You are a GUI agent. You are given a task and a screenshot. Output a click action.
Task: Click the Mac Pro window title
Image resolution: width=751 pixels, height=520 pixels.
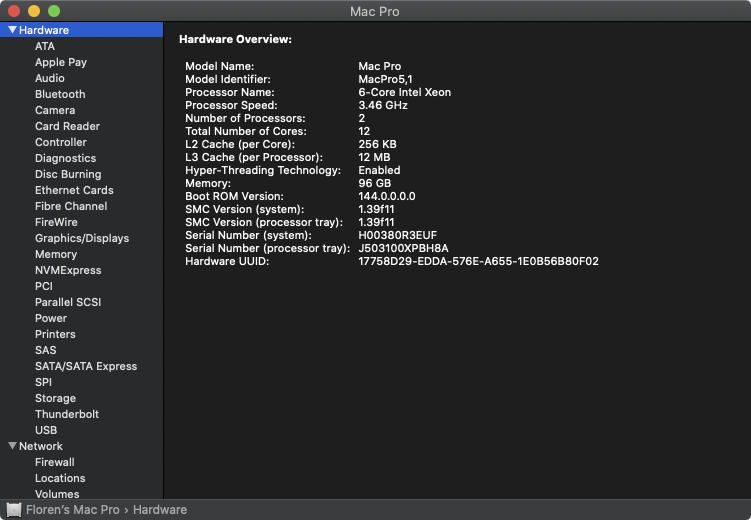pos(375,11)
